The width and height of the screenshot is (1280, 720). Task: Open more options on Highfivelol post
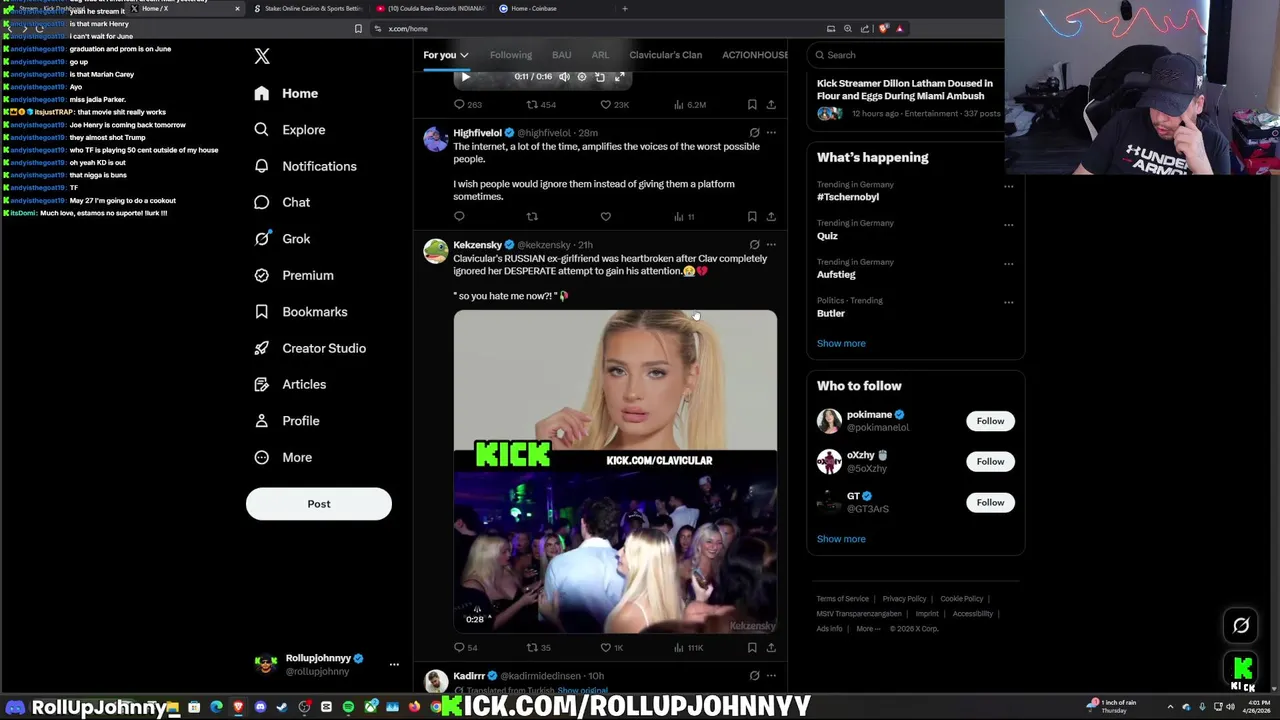pyautogui.click(x=771, y=132)
